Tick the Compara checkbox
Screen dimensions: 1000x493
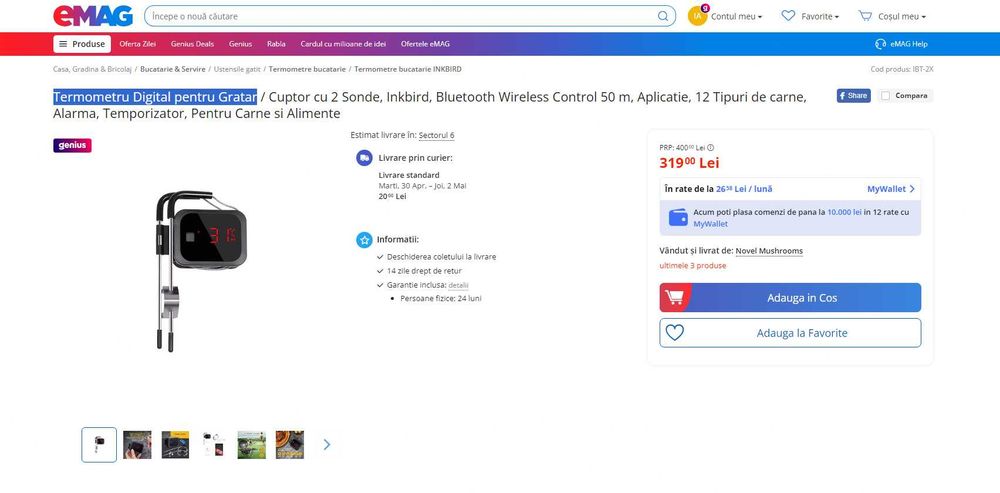click(886, 96)
